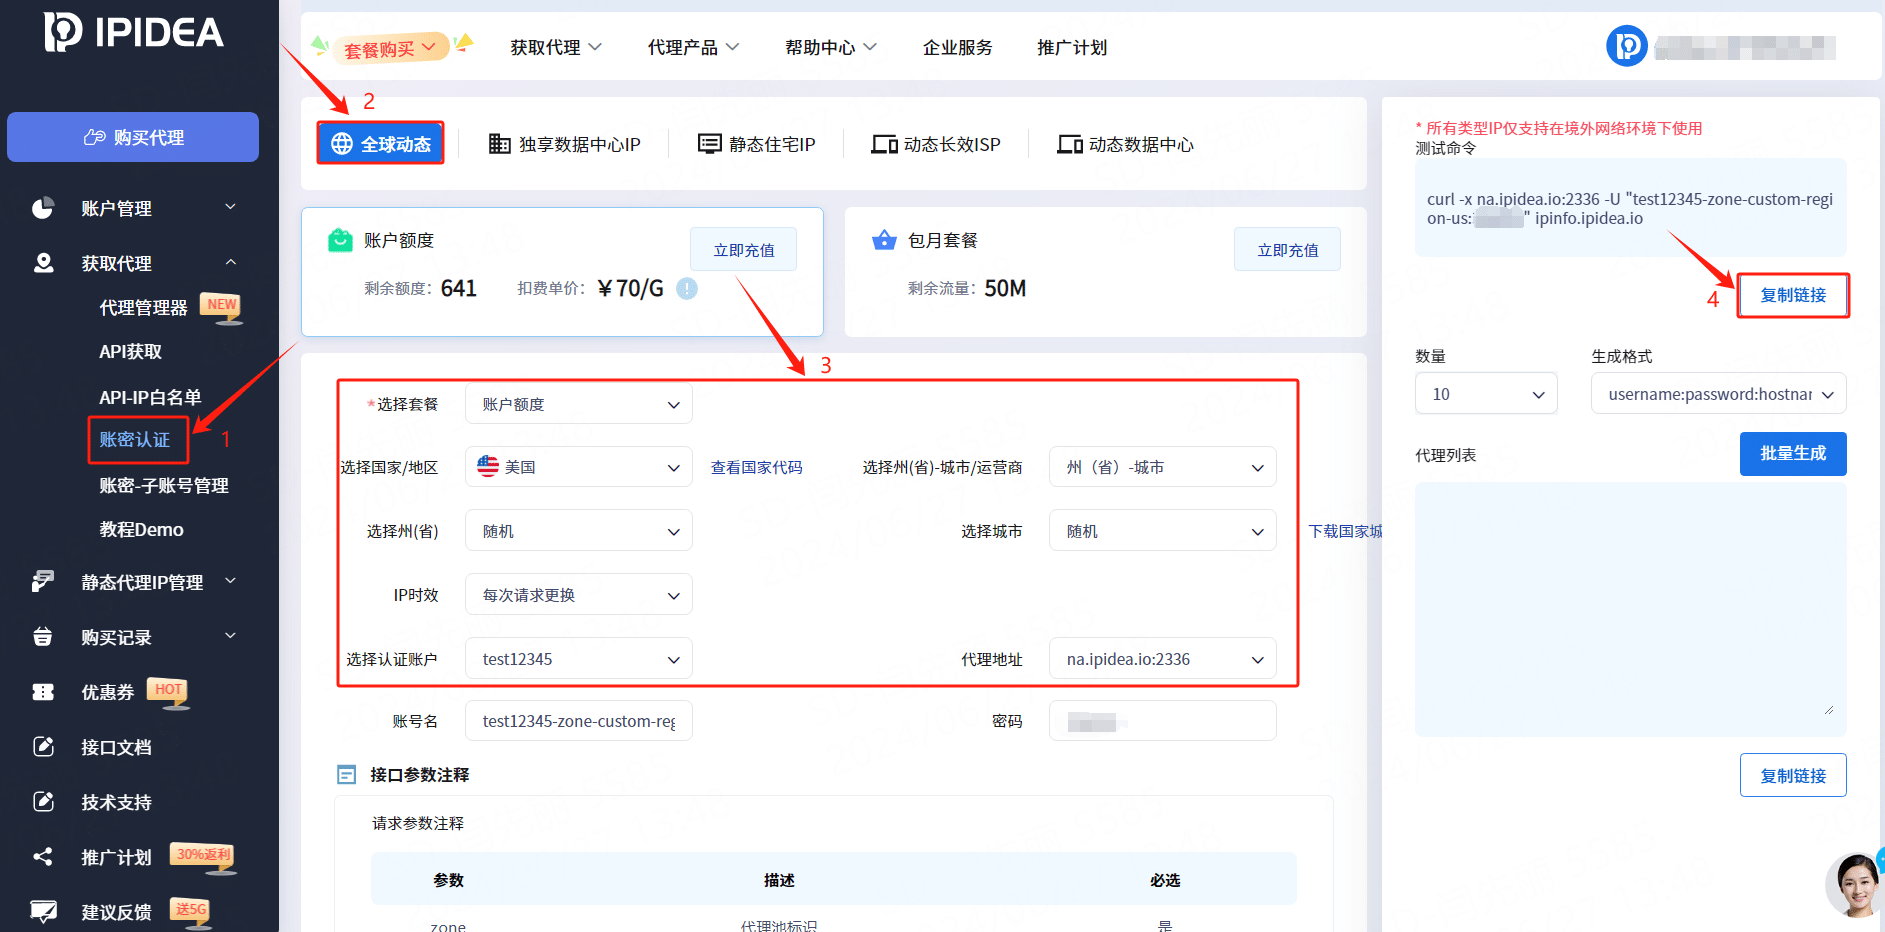Screen dimensions: 1885x932
Task: Expand the 帮助中心 top menu
Action: point(830,47)
